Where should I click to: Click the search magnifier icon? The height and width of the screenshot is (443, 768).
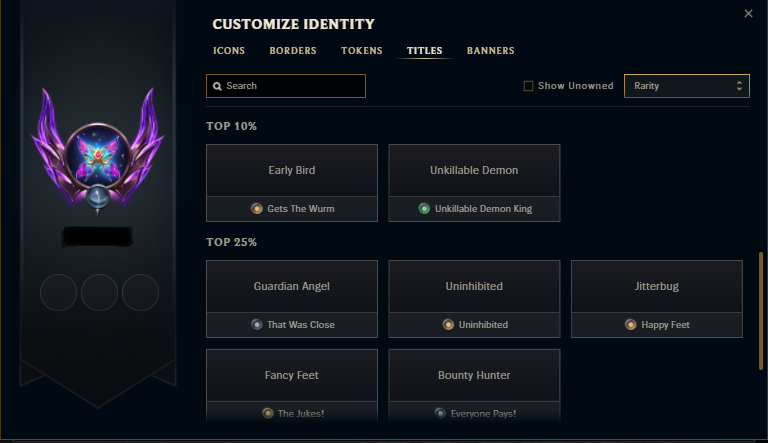217,86
